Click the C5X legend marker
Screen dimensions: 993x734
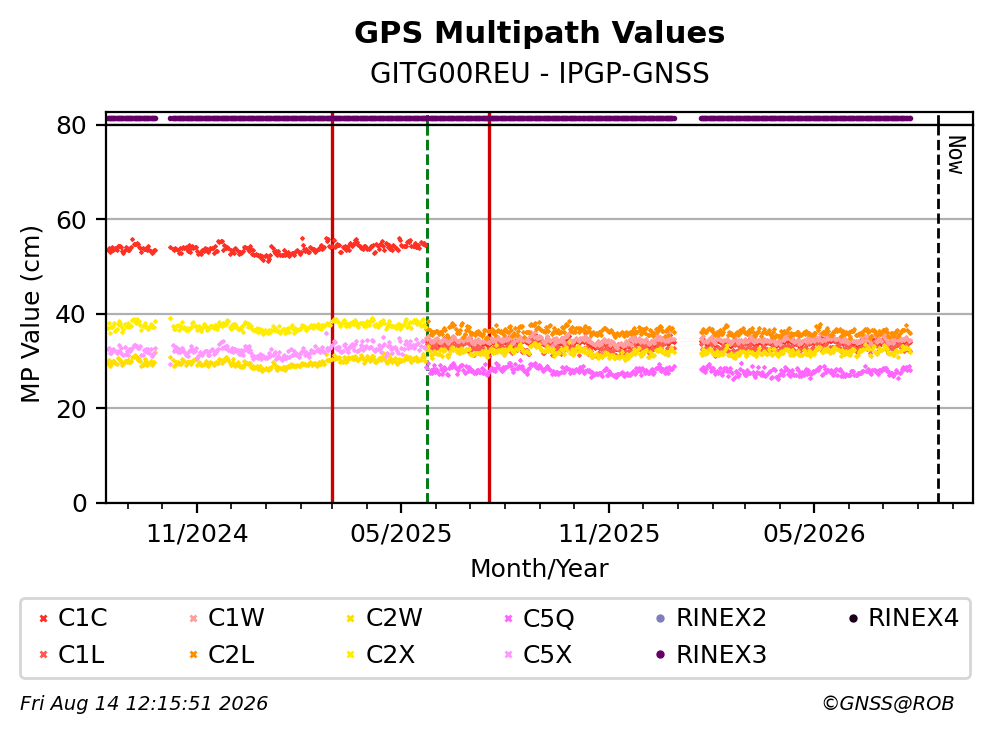(x=508, y=655)
